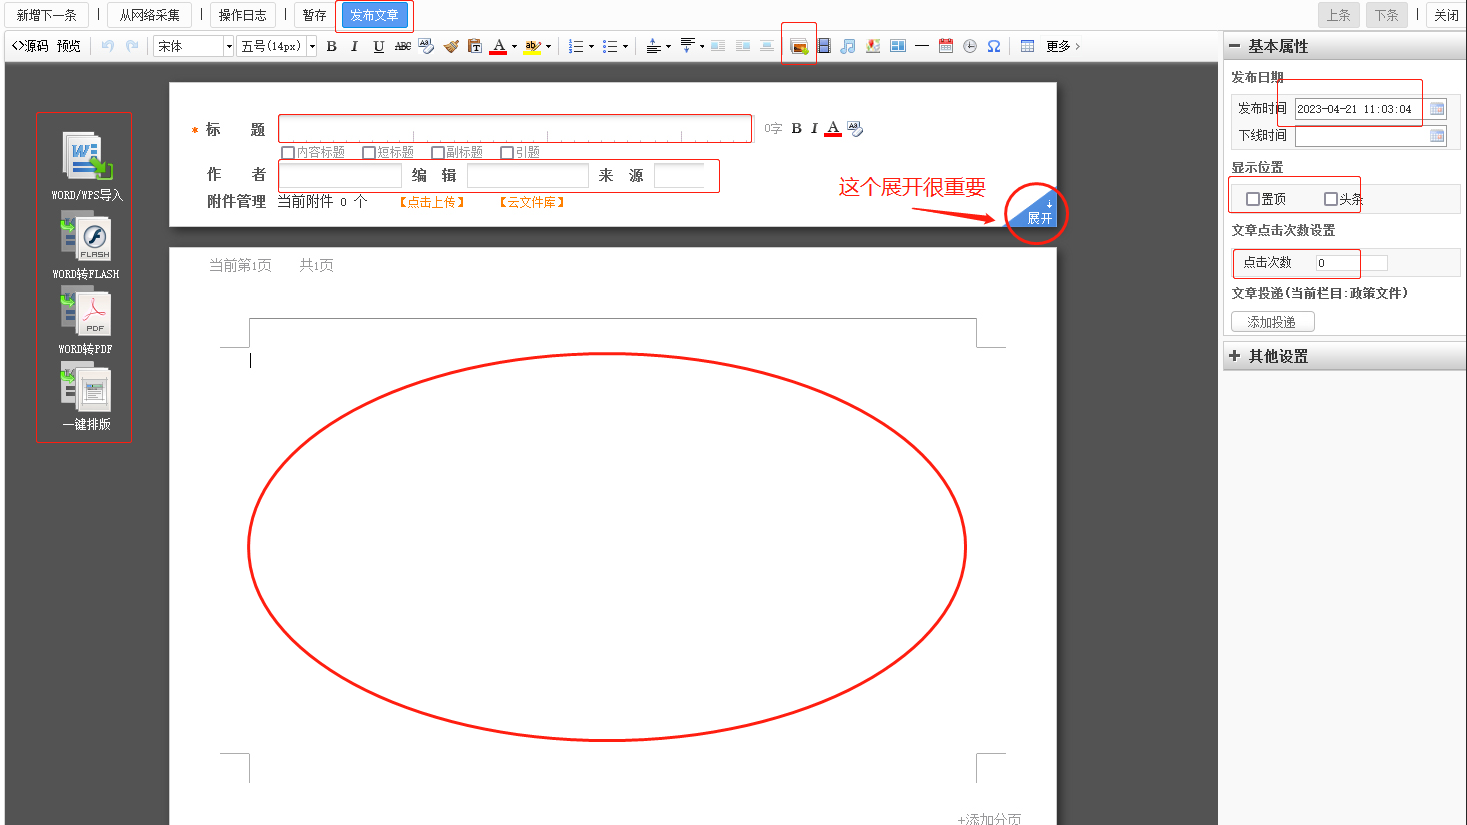
Task: Select 从网络采集 in the top bar
Action: click(x=150, y=15)
